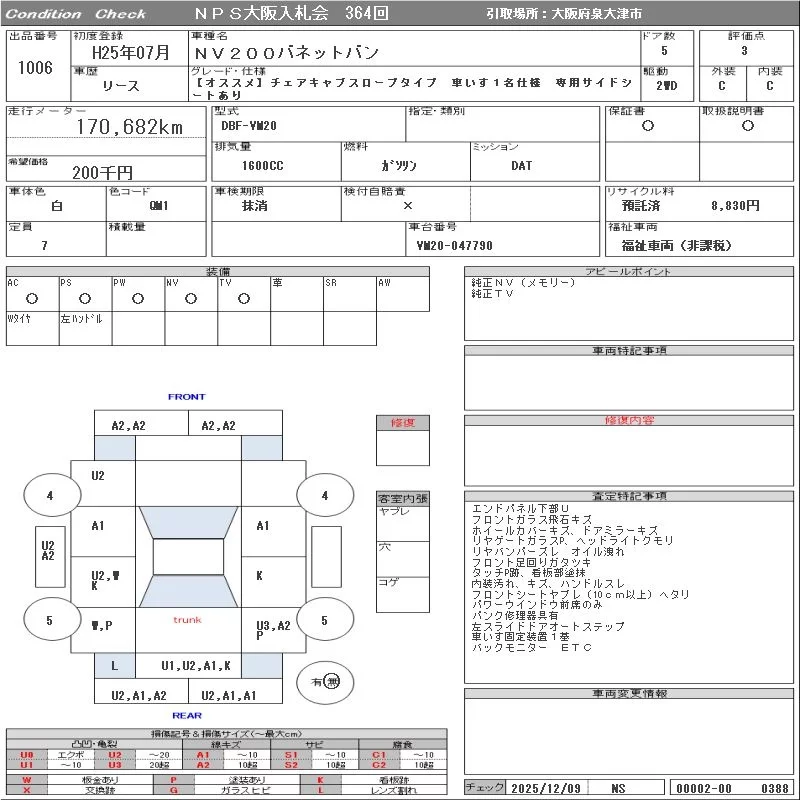
Task: Select the 修復内容 section header
Action: 630,421
